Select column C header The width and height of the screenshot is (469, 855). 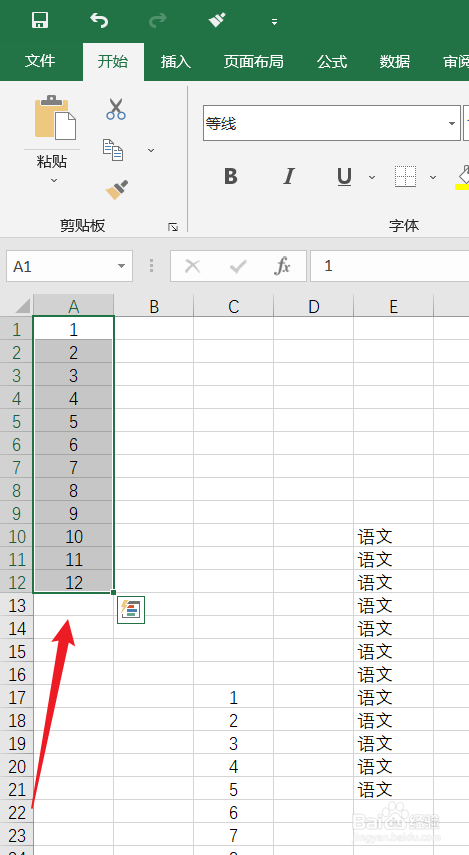click(x=233, y=306)
